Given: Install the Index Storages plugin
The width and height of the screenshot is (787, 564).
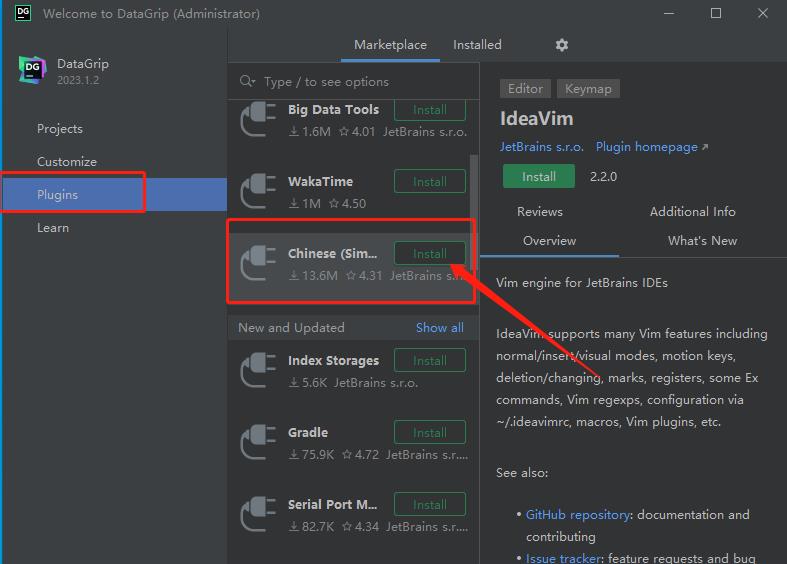Looking at the screenshot, I should pos(430,360).
